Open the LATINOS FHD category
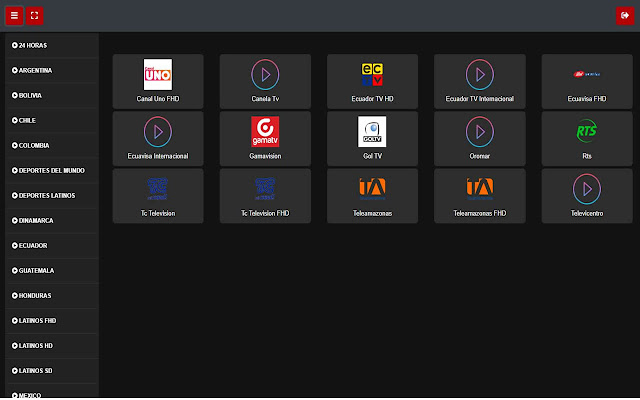This screenshot has width=640, height=400. 52,320
